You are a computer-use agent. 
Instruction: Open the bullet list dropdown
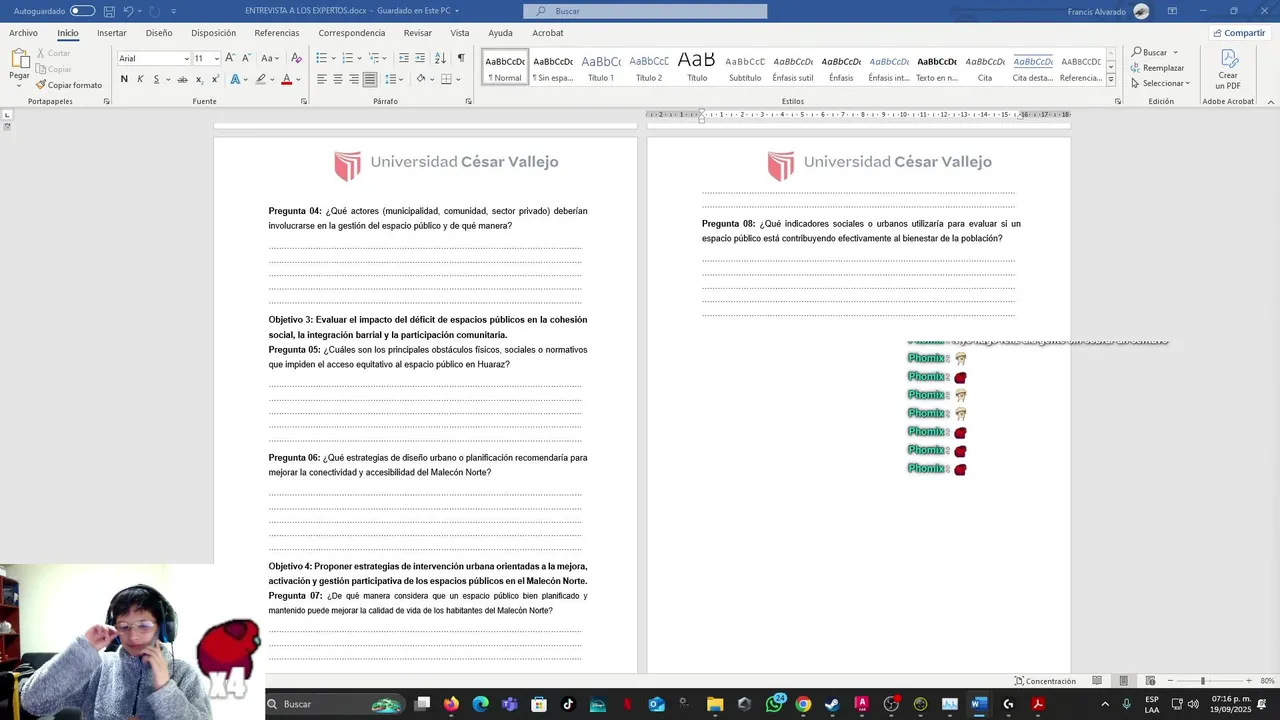tap(333, 58)
